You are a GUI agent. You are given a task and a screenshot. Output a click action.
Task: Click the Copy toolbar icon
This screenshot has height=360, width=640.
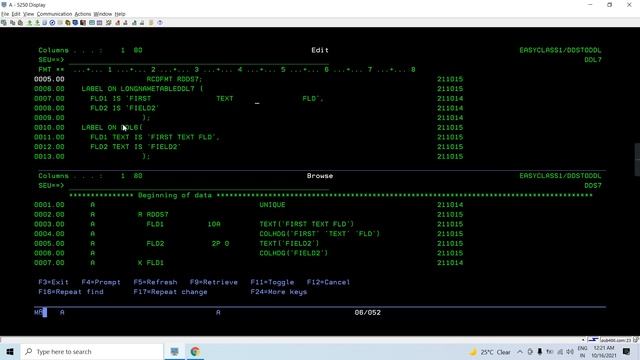click(x=12, y=22)
